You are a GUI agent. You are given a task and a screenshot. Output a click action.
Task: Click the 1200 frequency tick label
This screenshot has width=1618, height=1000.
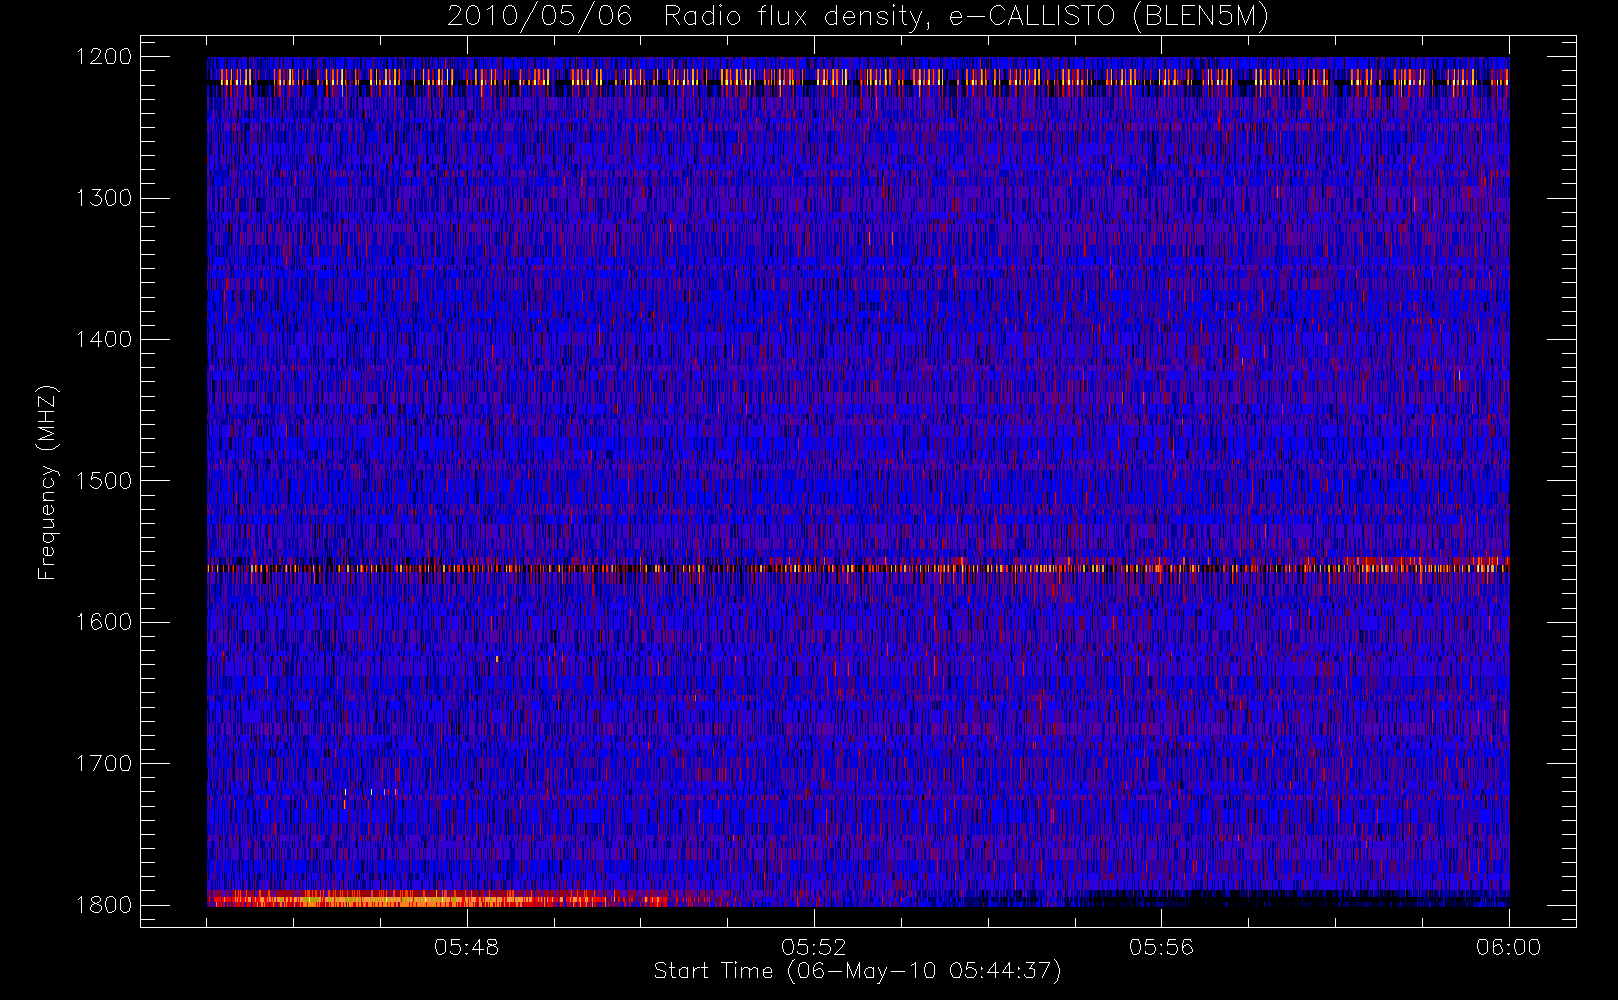104,57
